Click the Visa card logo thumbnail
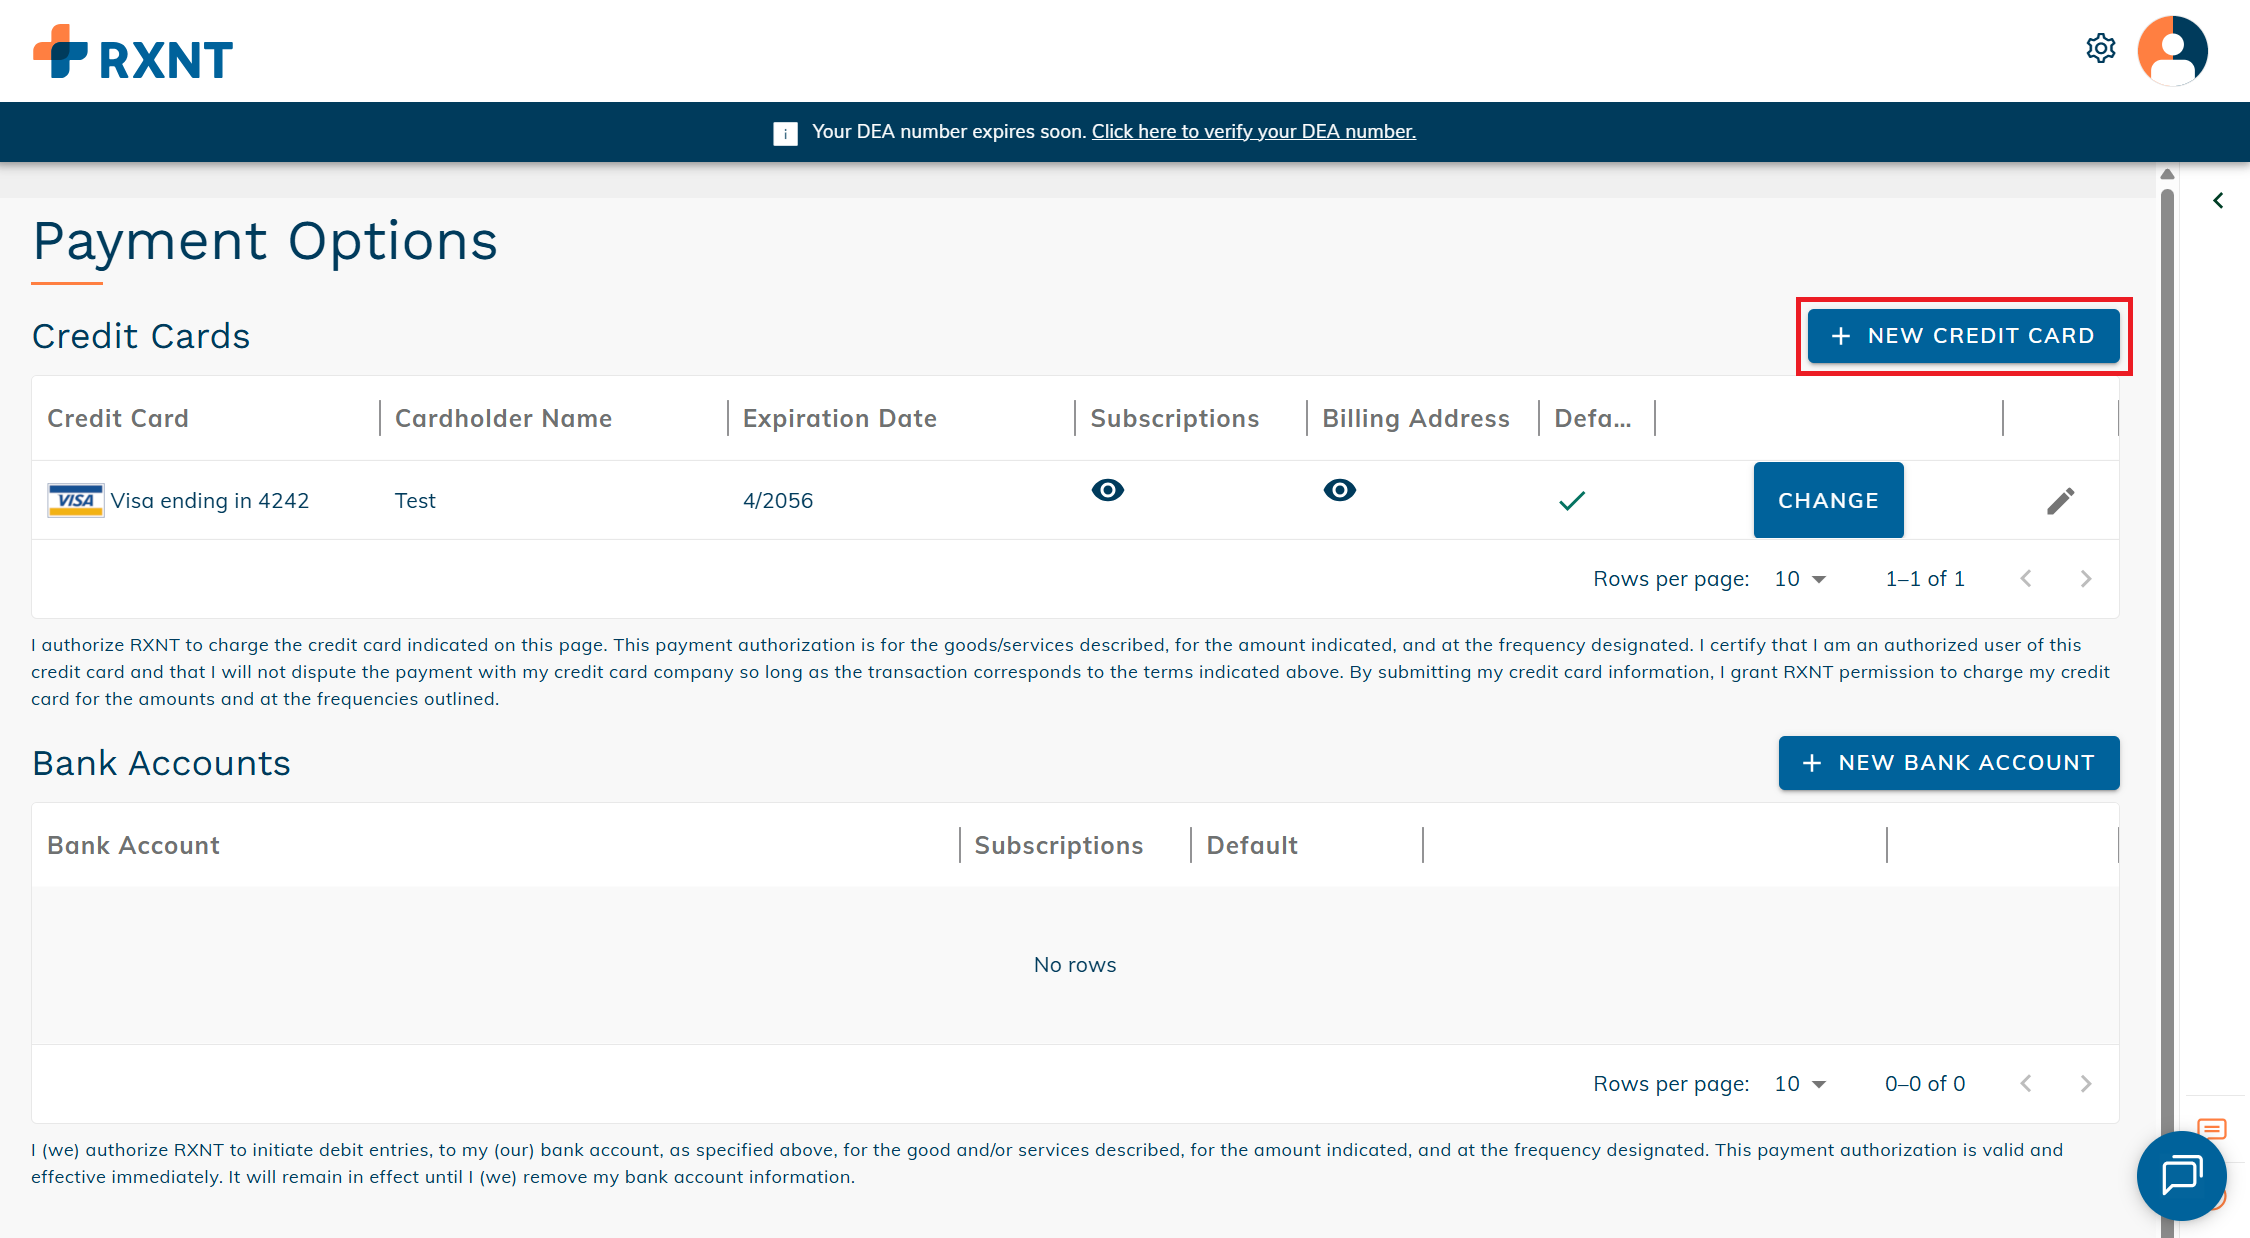Viewport: 2250px width, 1238px height. pos(75,500)
